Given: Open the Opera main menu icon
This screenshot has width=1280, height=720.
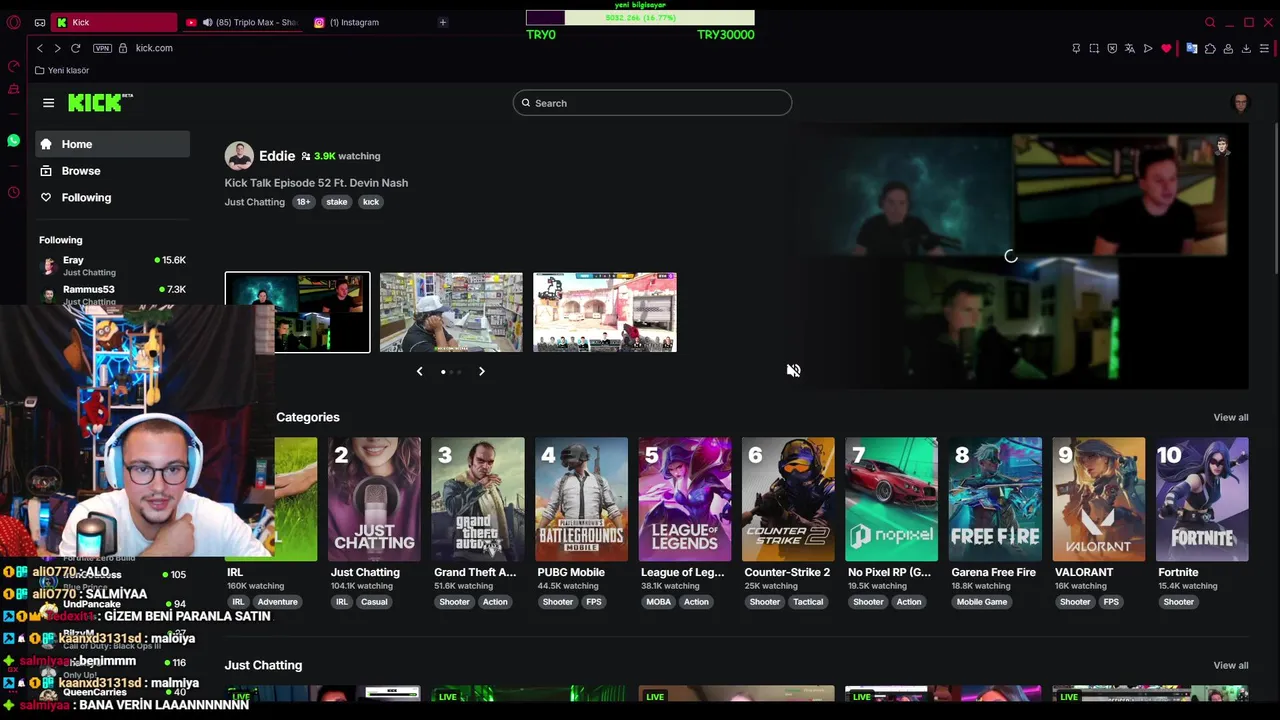Looking at the screenshot, I should (13, 22).
